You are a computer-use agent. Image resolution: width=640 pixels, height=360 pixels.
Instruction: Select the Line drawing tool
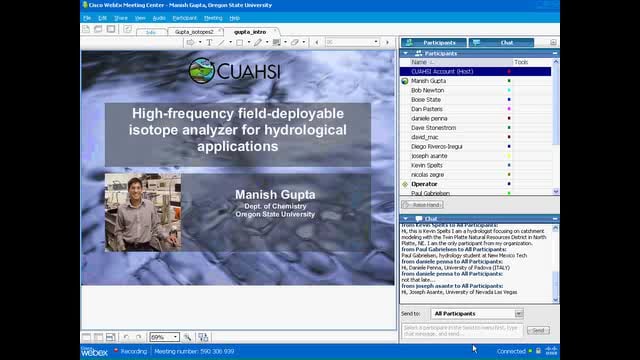[221, 42]
